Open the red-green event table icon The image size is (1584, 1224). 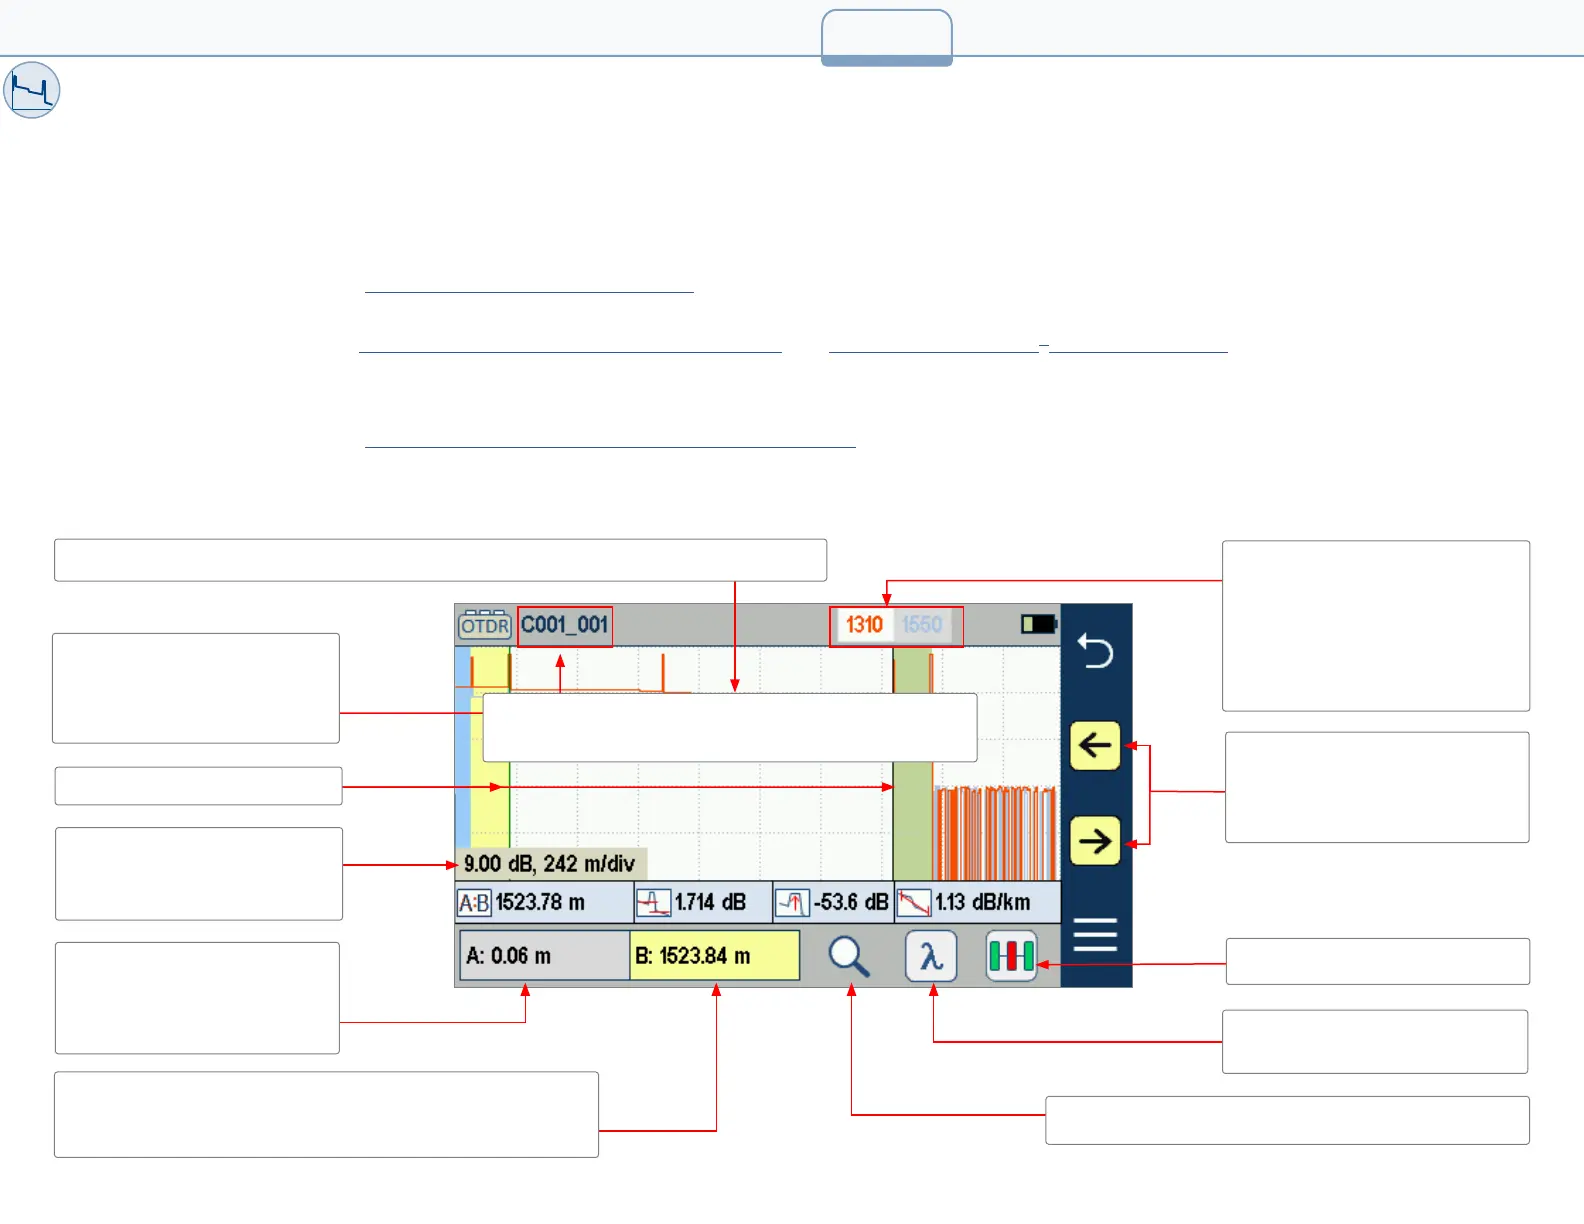pos(1011,956)
